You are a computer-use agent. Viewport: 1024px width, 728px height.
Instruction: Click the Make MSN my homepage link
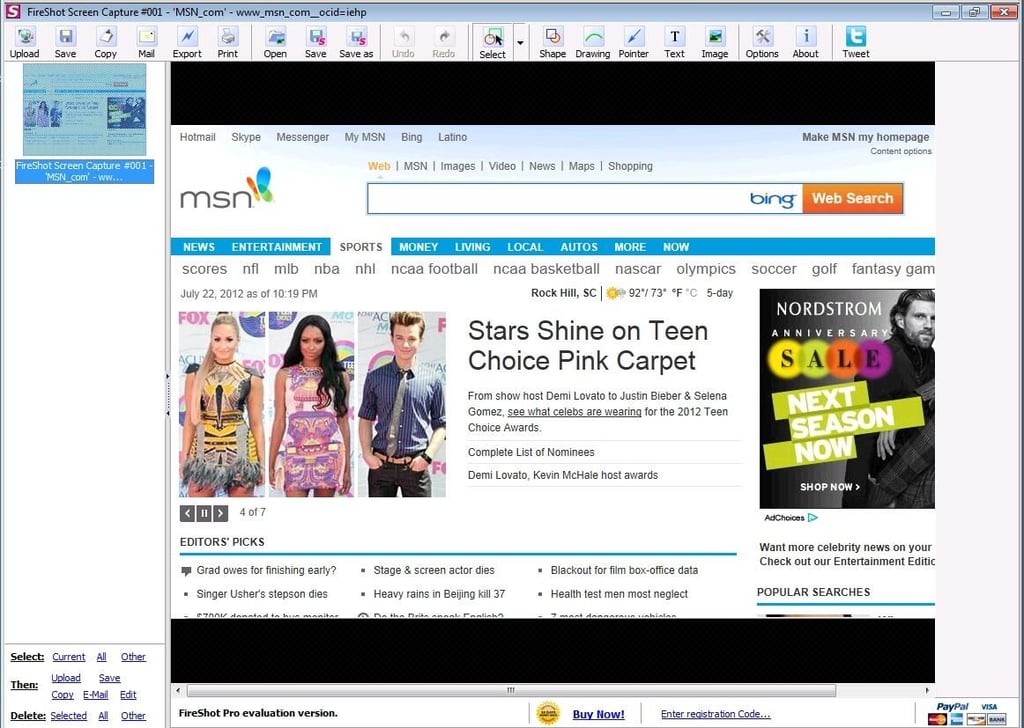(865, 137)
